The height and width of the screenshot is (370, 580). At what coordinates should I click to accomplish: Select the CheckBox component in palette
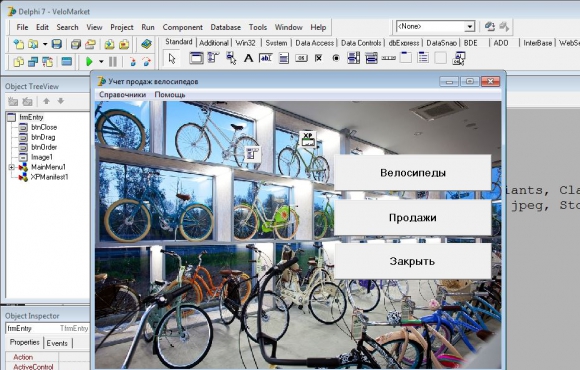[x=318, y=58]
